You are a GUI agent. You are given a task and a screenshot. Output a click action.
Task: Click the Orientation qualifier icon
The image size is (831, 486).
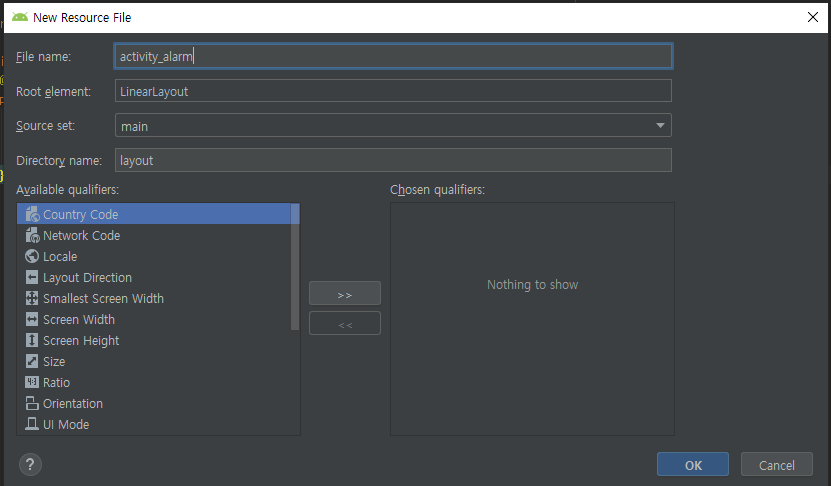point(32,403)
